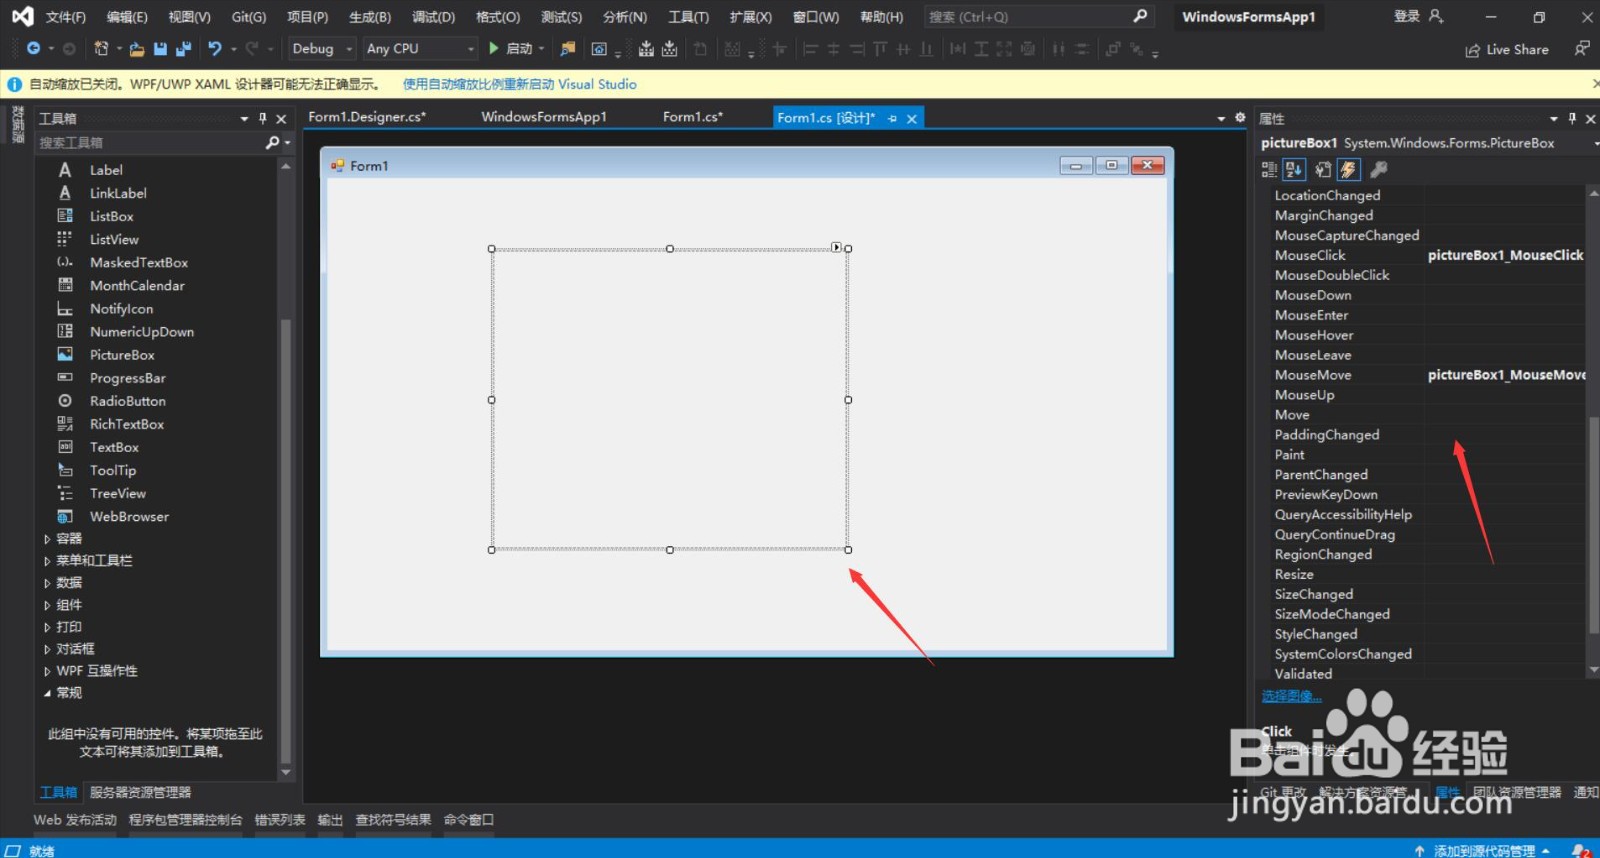This screenshot has height=858, width=1600.
Task: Expand the WPF 互操作性 toolbox group
Action: coord(47,671)
